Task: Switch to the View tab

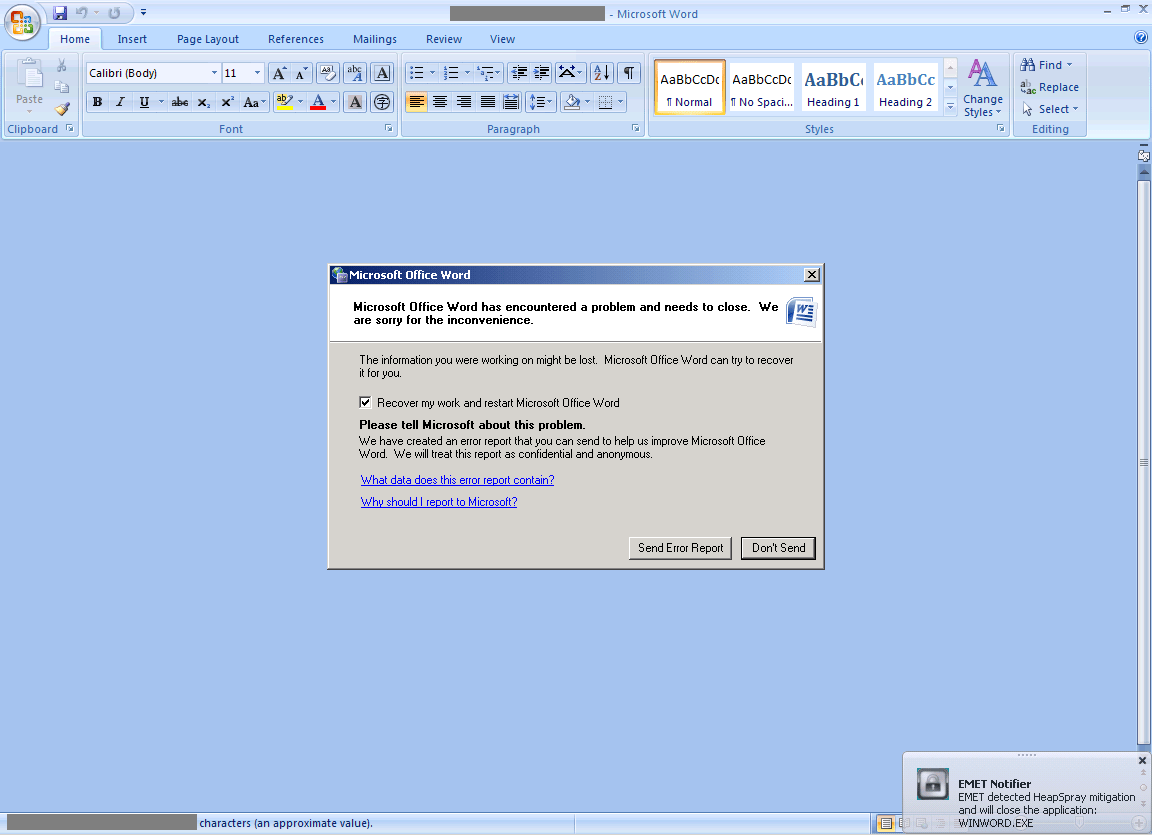Action: point(503,39)
